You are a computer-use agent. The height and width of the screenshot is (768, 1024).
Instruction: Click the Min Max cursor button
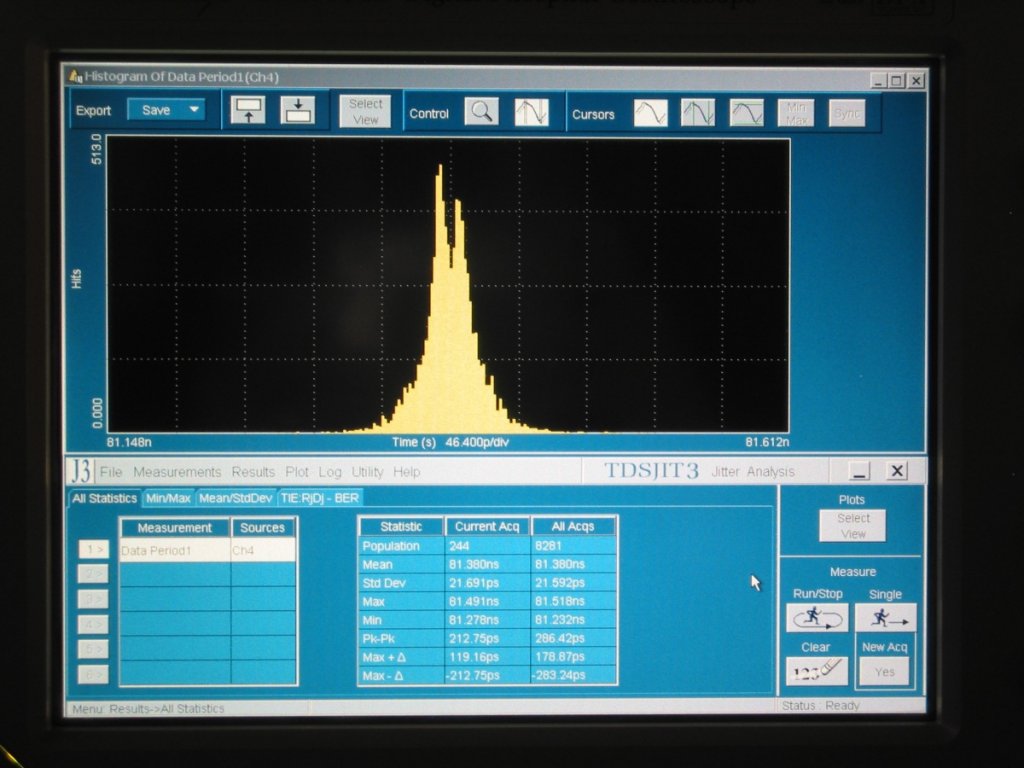coord(796,114)
